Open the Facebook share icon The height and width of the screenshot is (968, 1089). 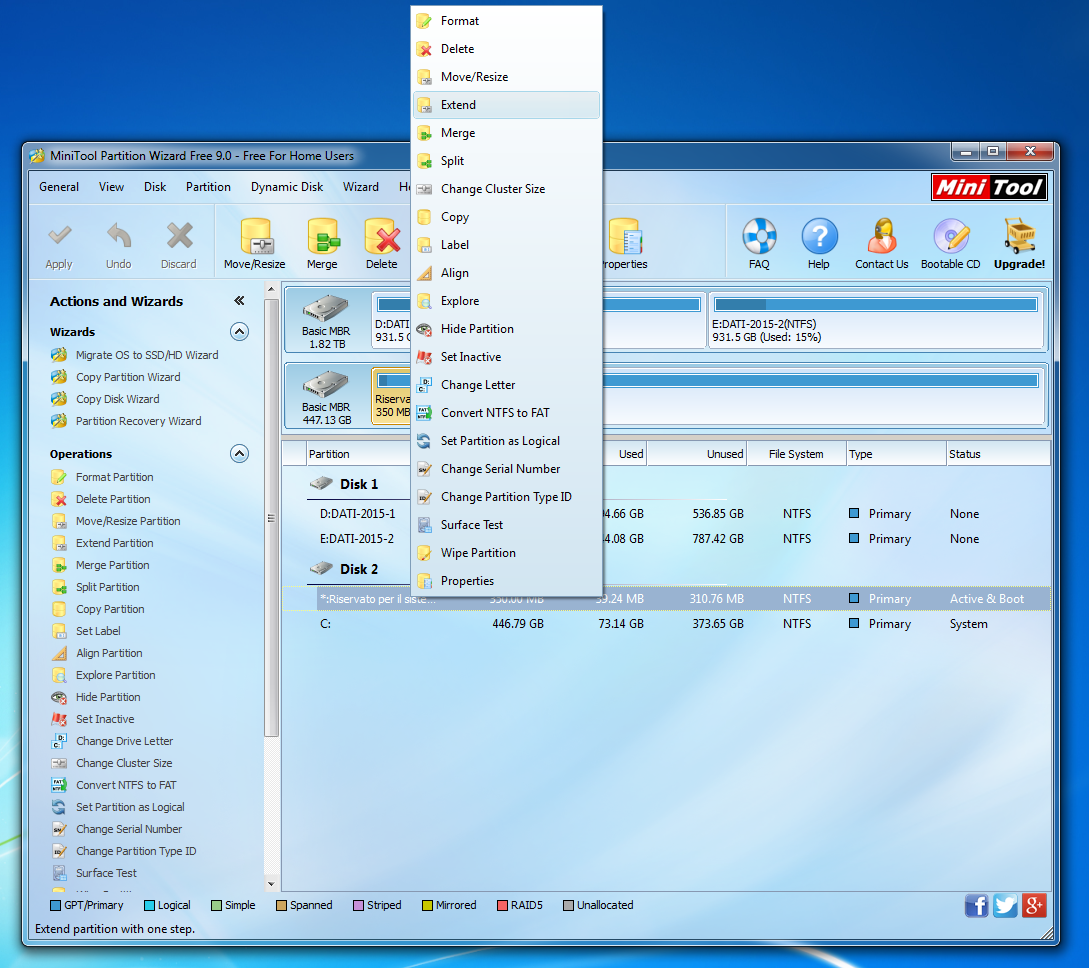point(976,906)
